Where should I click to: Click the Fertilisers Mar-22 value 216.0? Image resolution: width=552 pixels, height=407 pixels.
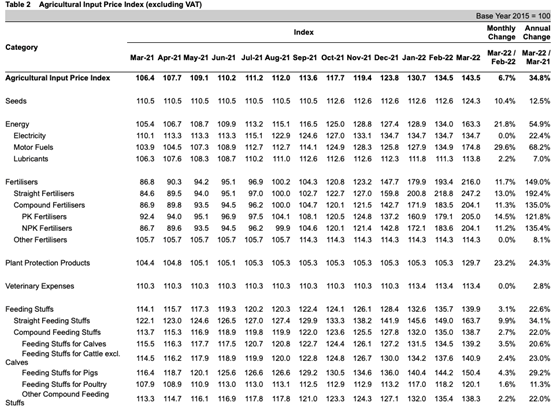(471, 182)
